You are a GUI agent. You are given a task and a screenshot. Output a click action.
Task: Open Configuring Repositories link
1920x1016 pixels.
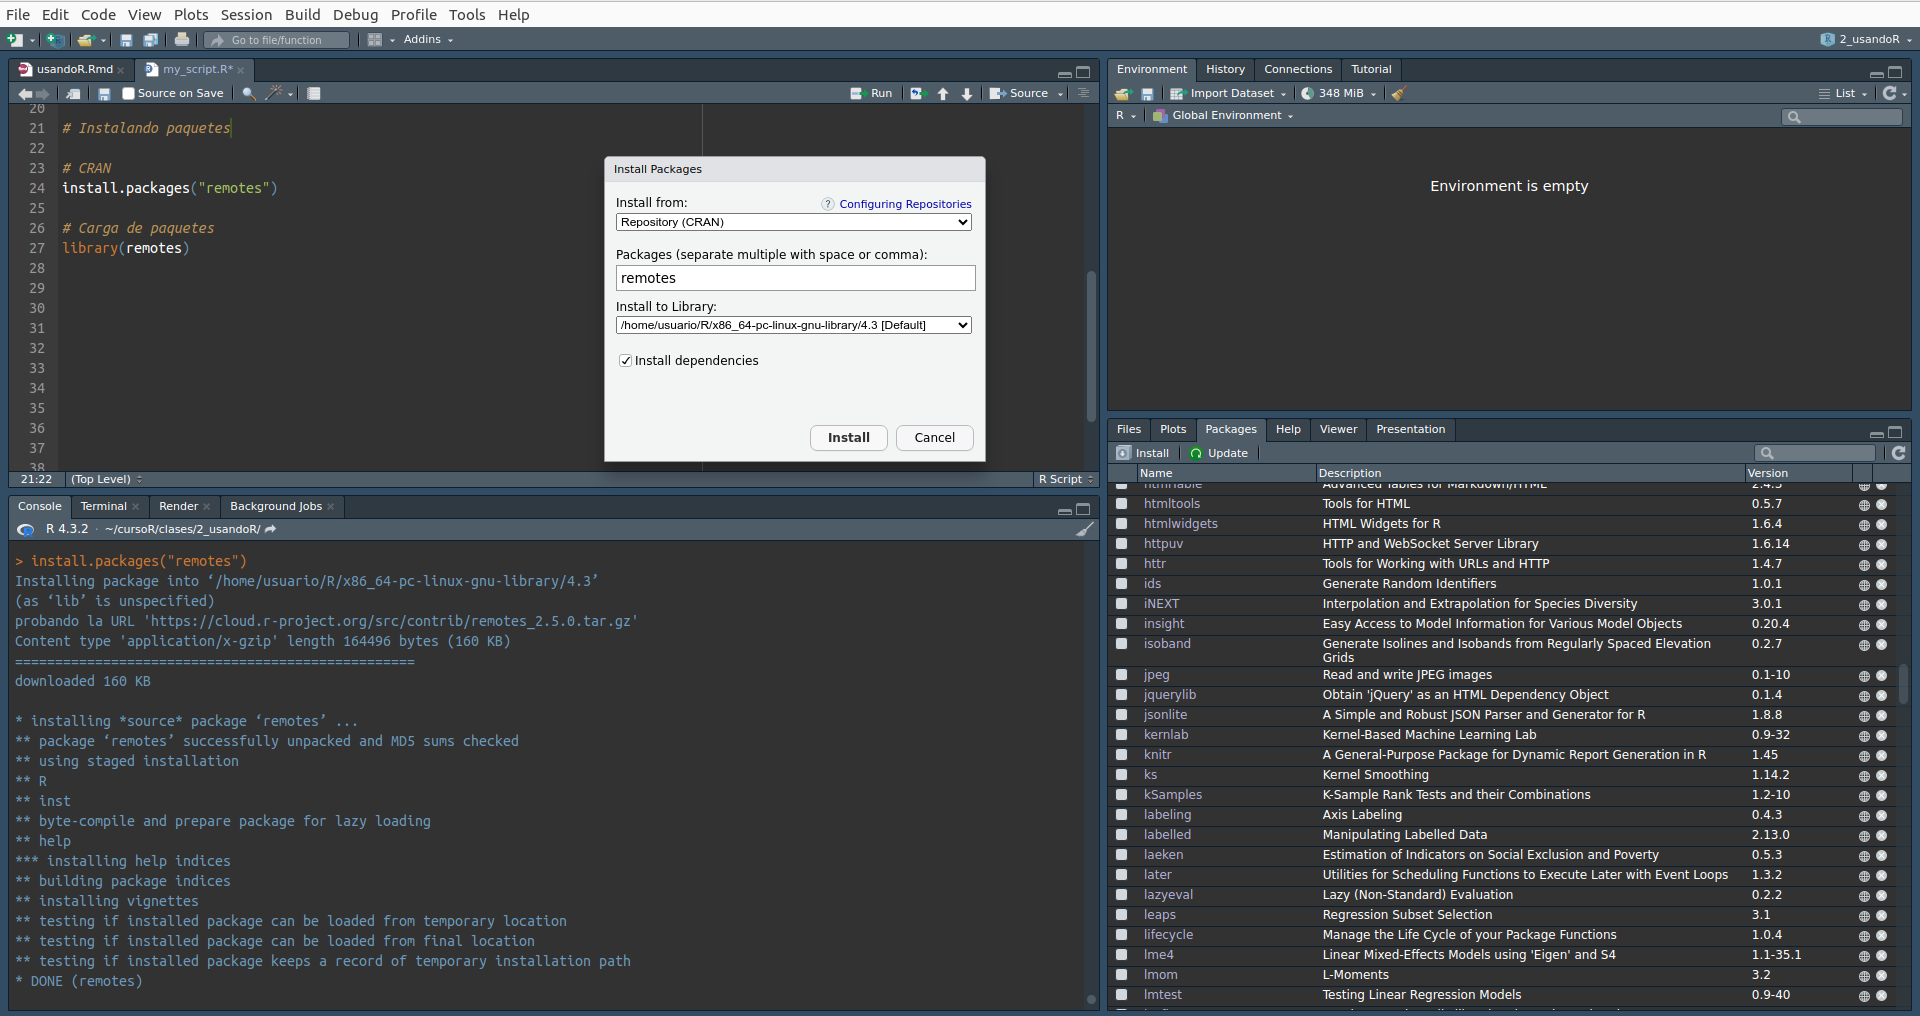pyautogui.click(x=905, y=204)
